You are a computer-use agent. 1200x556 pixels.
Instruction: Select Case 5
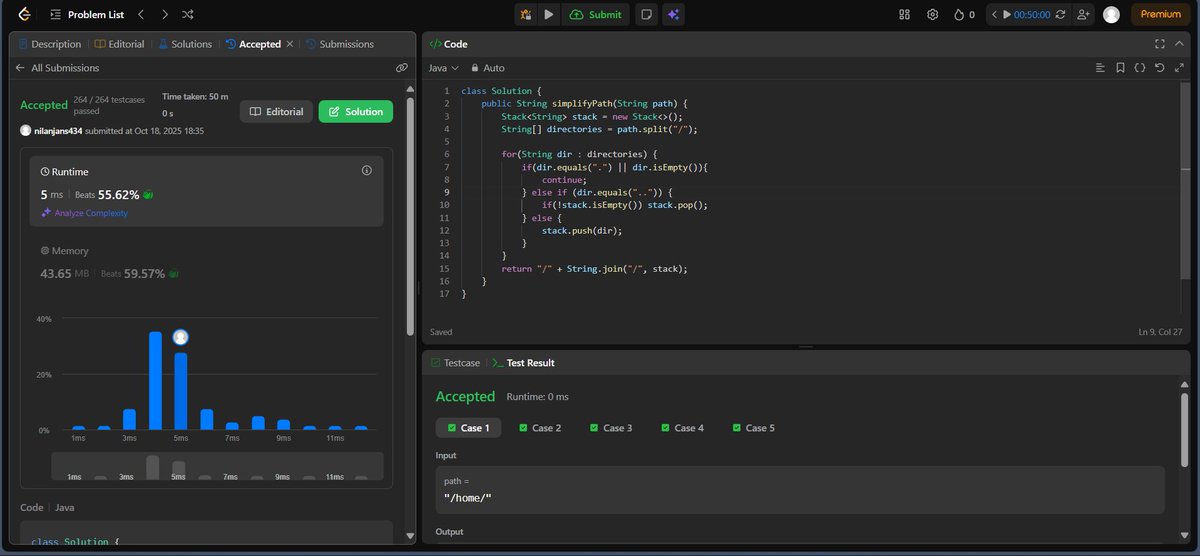[754, 428]
